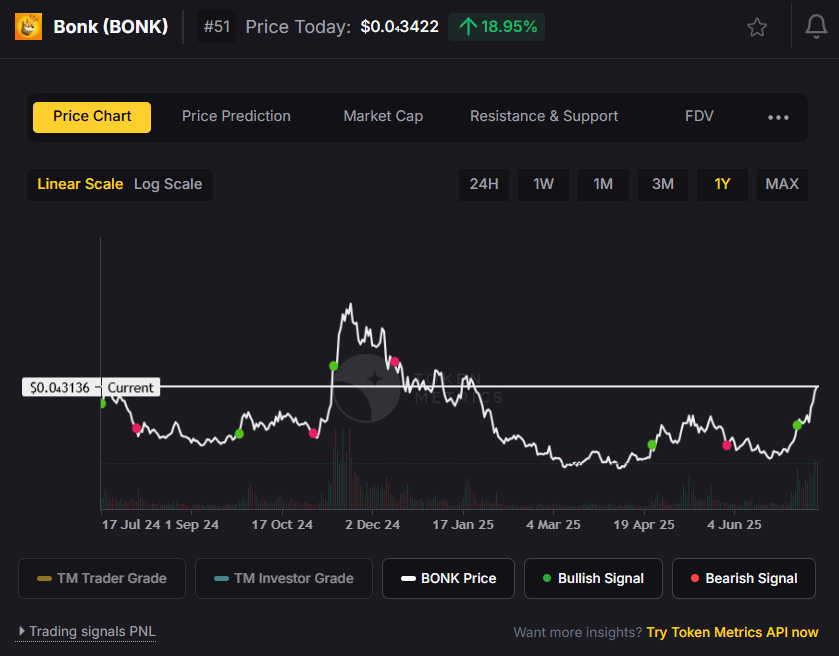Open the Market Cap tab
The width and height of the screenshot is (839, 656).
point(383,116)
